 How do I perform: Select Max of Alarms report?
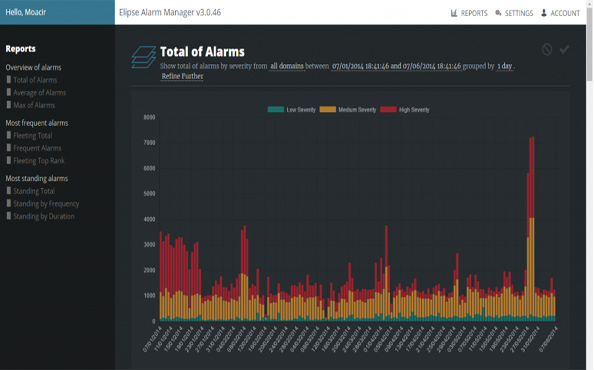pyautogui.click(x=34, y=105)
